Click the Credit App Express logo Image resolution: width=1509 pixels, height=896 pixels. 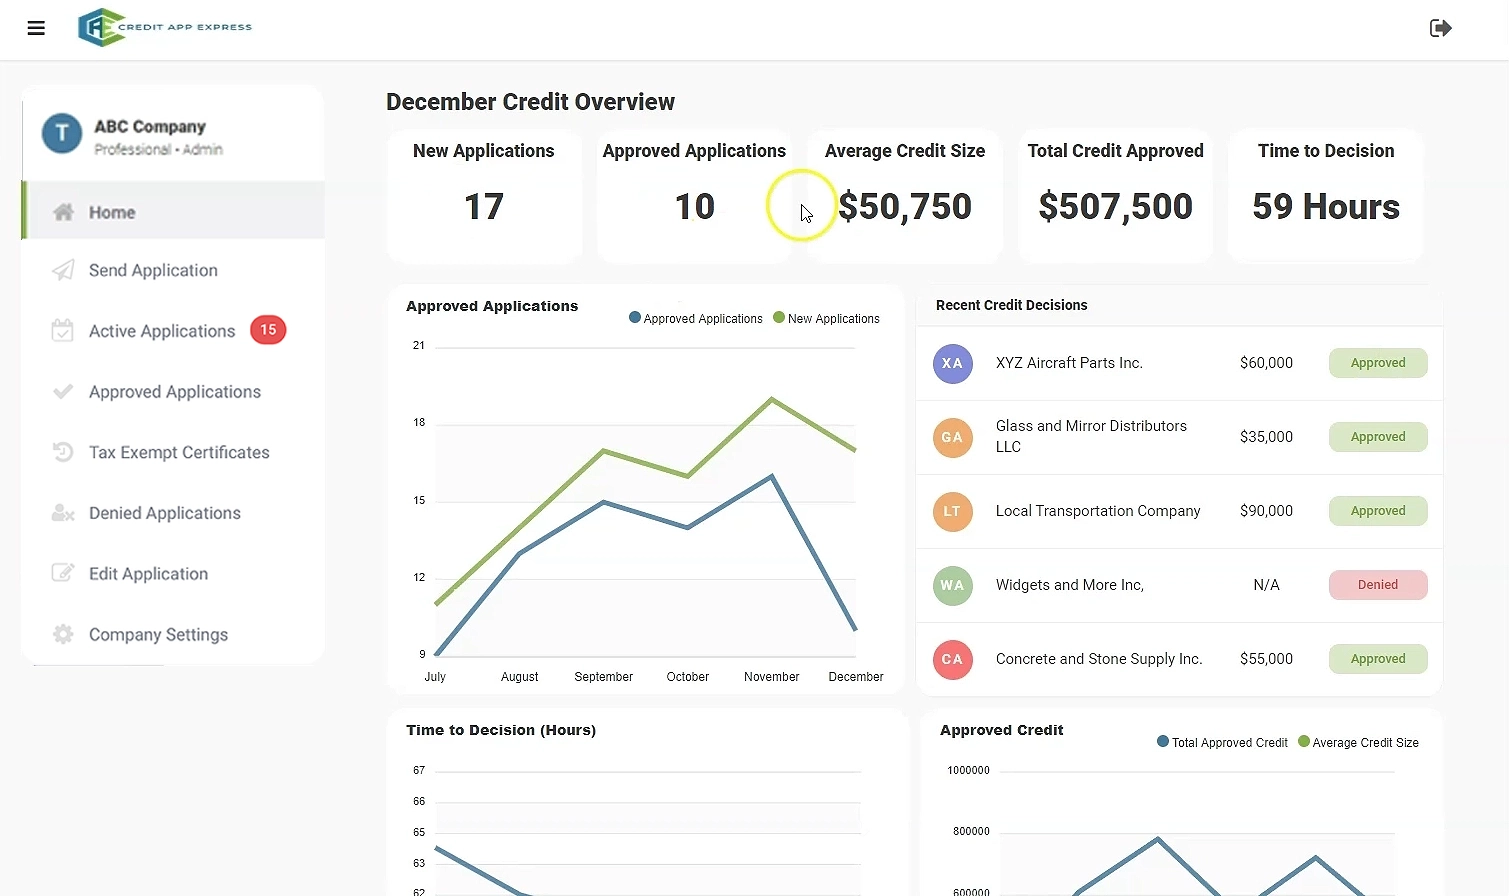163,27
